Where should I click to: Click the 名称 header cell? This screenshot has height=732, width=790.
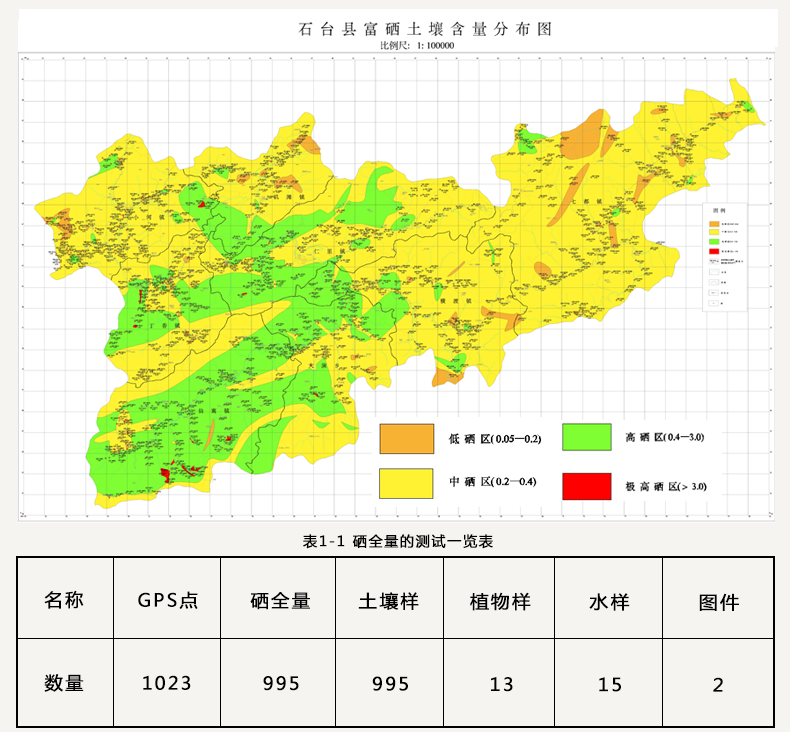[64, 600]
